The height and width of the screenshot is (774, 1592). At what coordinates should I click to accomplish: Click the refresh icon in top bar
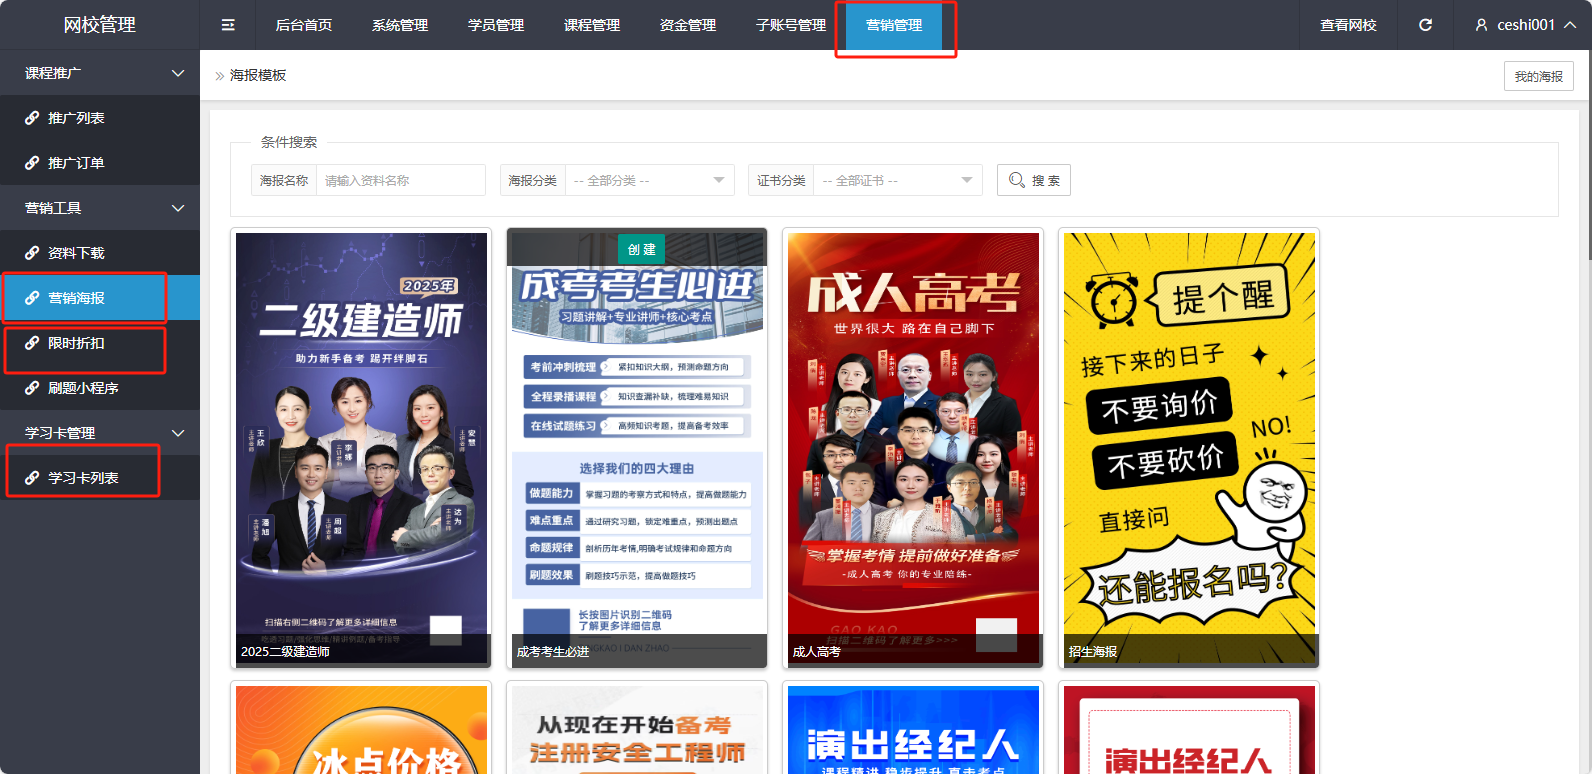pos(1426,25)
